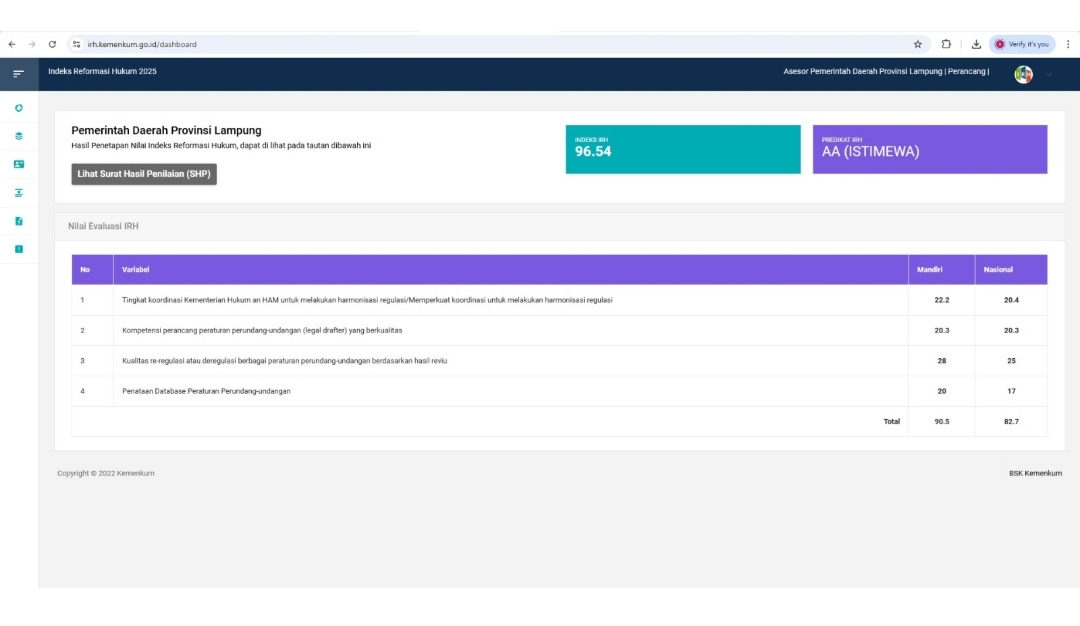Expand the user profile dropdown chevron
The image size is (1080, 626).
1049,74
